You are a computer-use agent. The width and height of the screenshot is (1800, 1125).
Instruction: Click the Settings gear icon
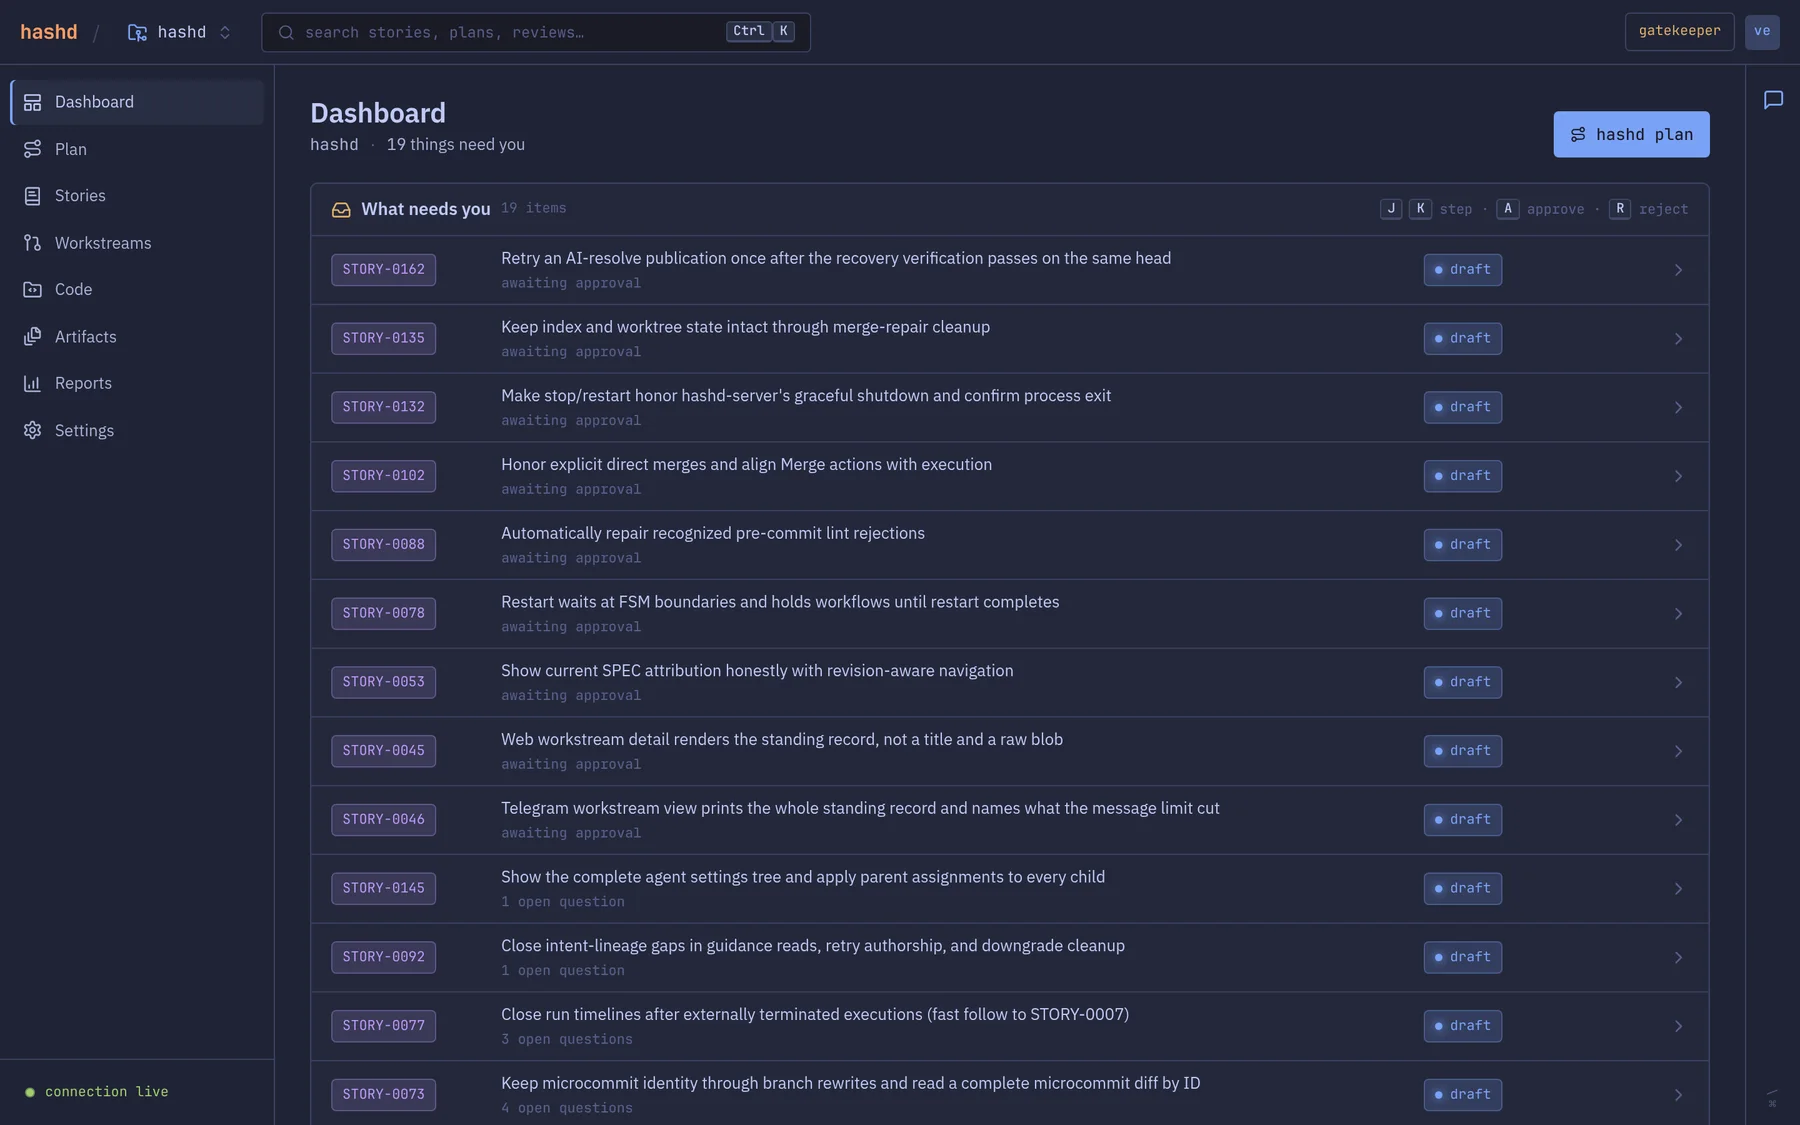pos(33,431)
